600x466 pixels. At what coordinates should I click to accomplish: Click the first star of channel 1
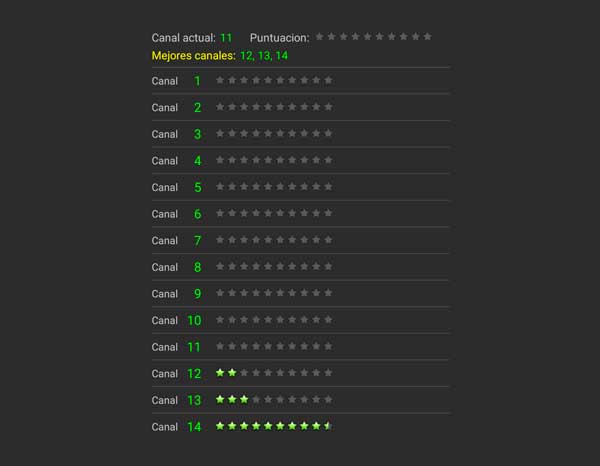coord(221,80)
